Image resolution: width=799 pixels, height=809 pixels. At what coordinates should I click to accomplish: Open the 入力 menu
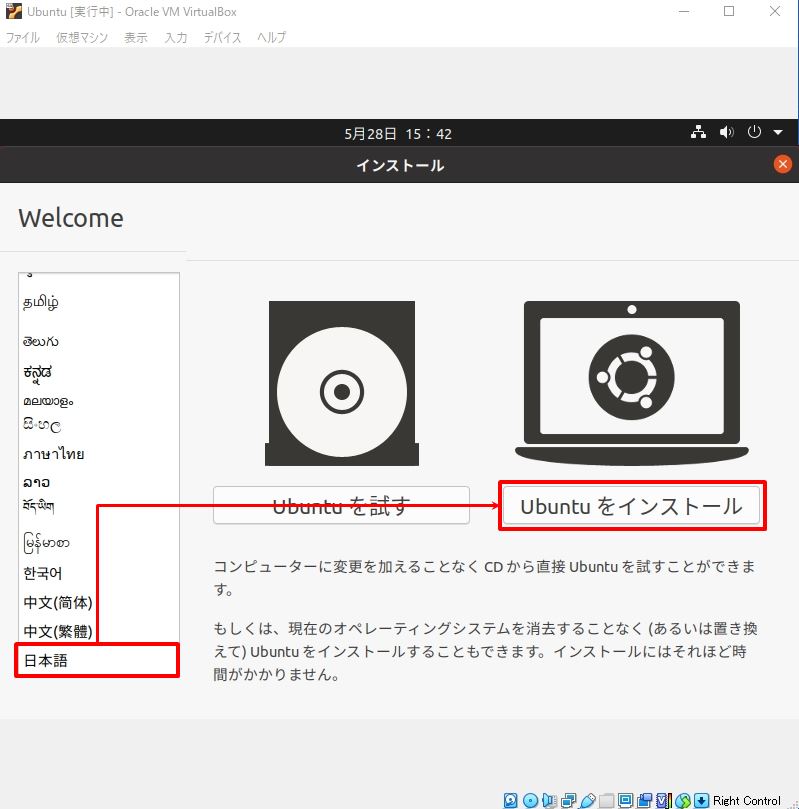(175, 38)
